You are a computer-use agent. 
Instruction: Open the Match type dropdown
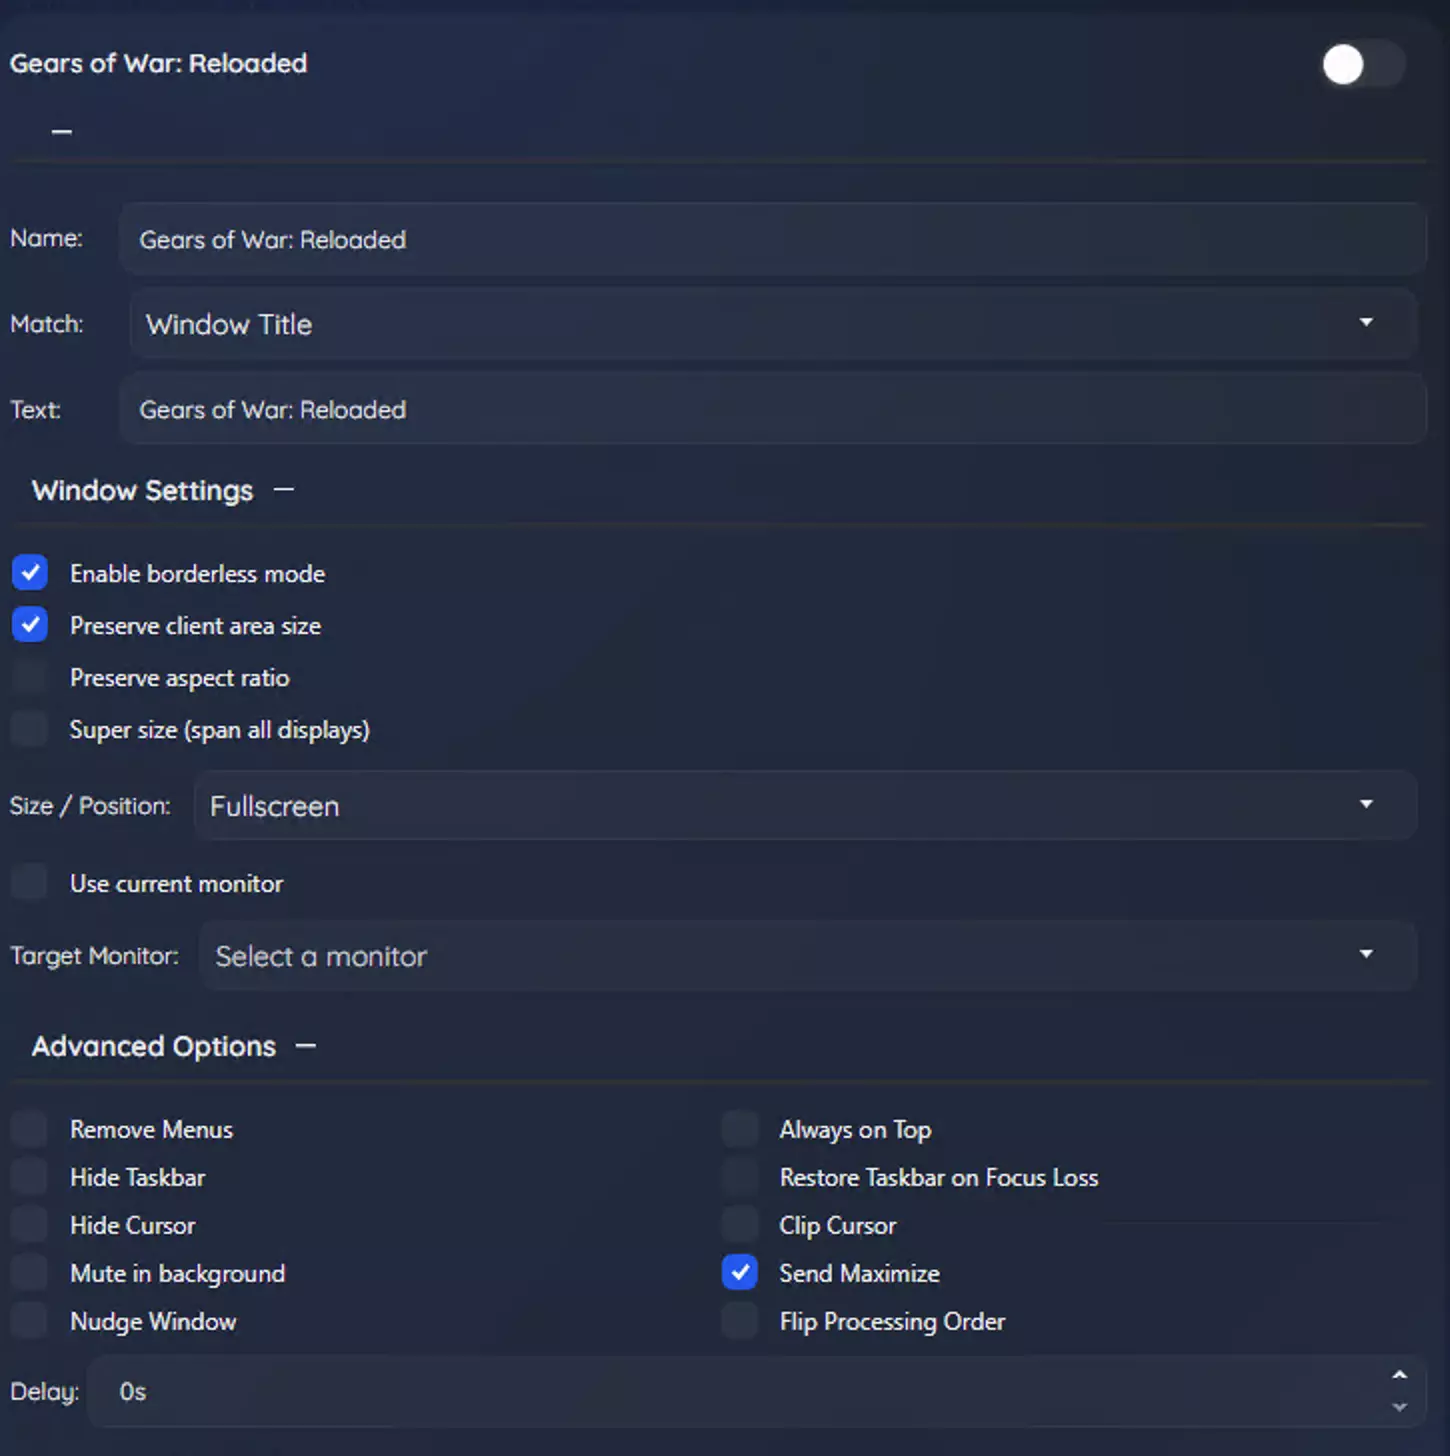click(x=772, y=324)
